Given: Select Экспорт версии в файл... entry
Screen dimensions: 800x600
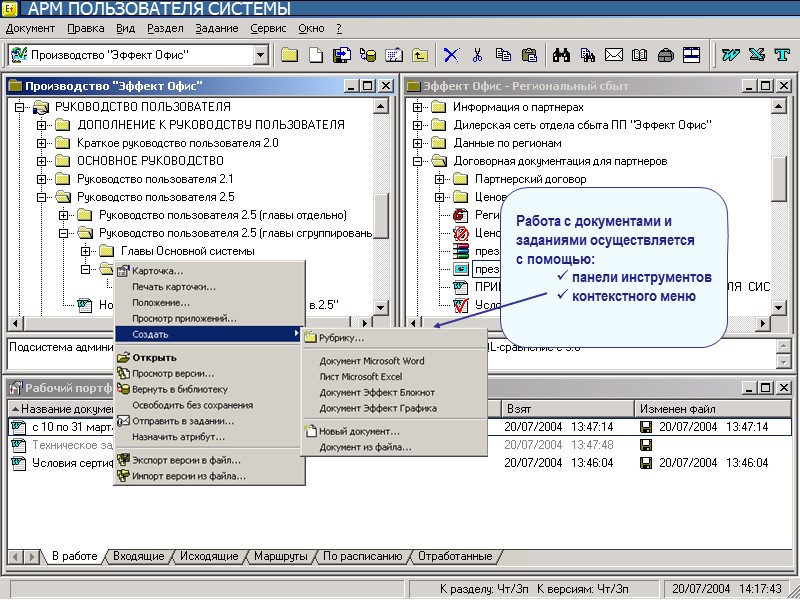Looking at the screenshot, I should tap(210, 460).
